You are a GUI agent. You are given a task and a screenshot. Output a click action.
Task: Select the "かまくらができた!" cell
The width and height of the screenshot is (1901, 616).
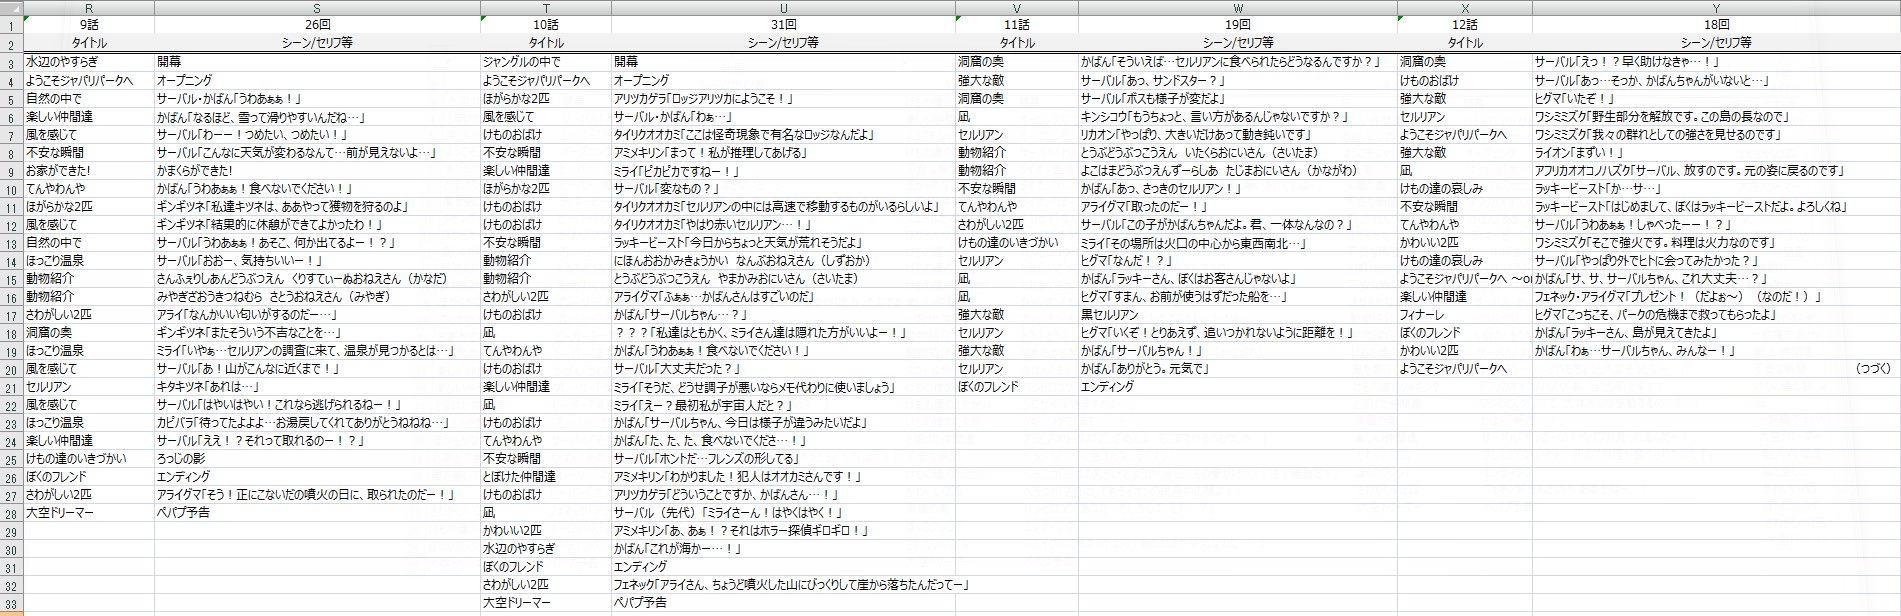(x=317, y=171)
